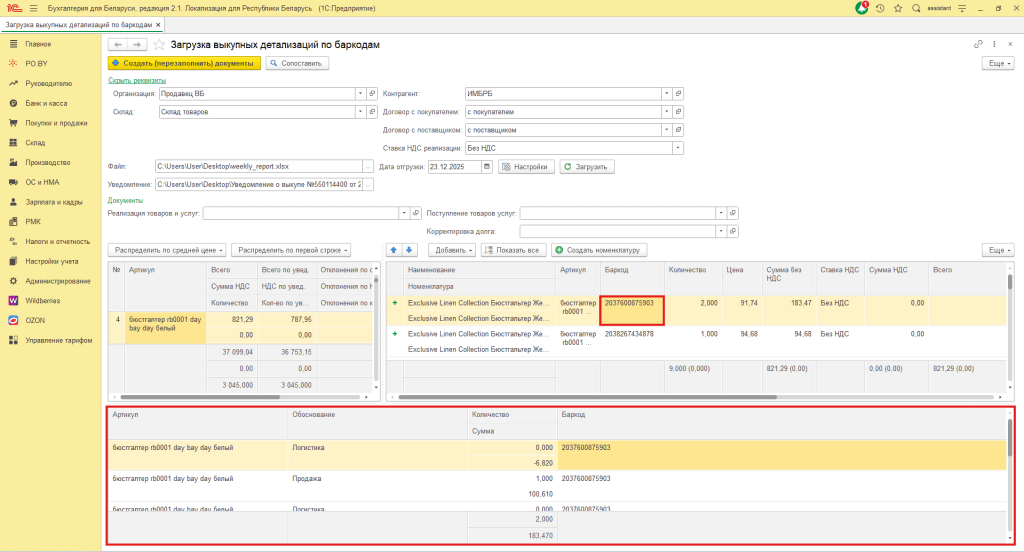Open the notifications bell icon
This screenshot has height=552, width=1024.
coord(862,8)
